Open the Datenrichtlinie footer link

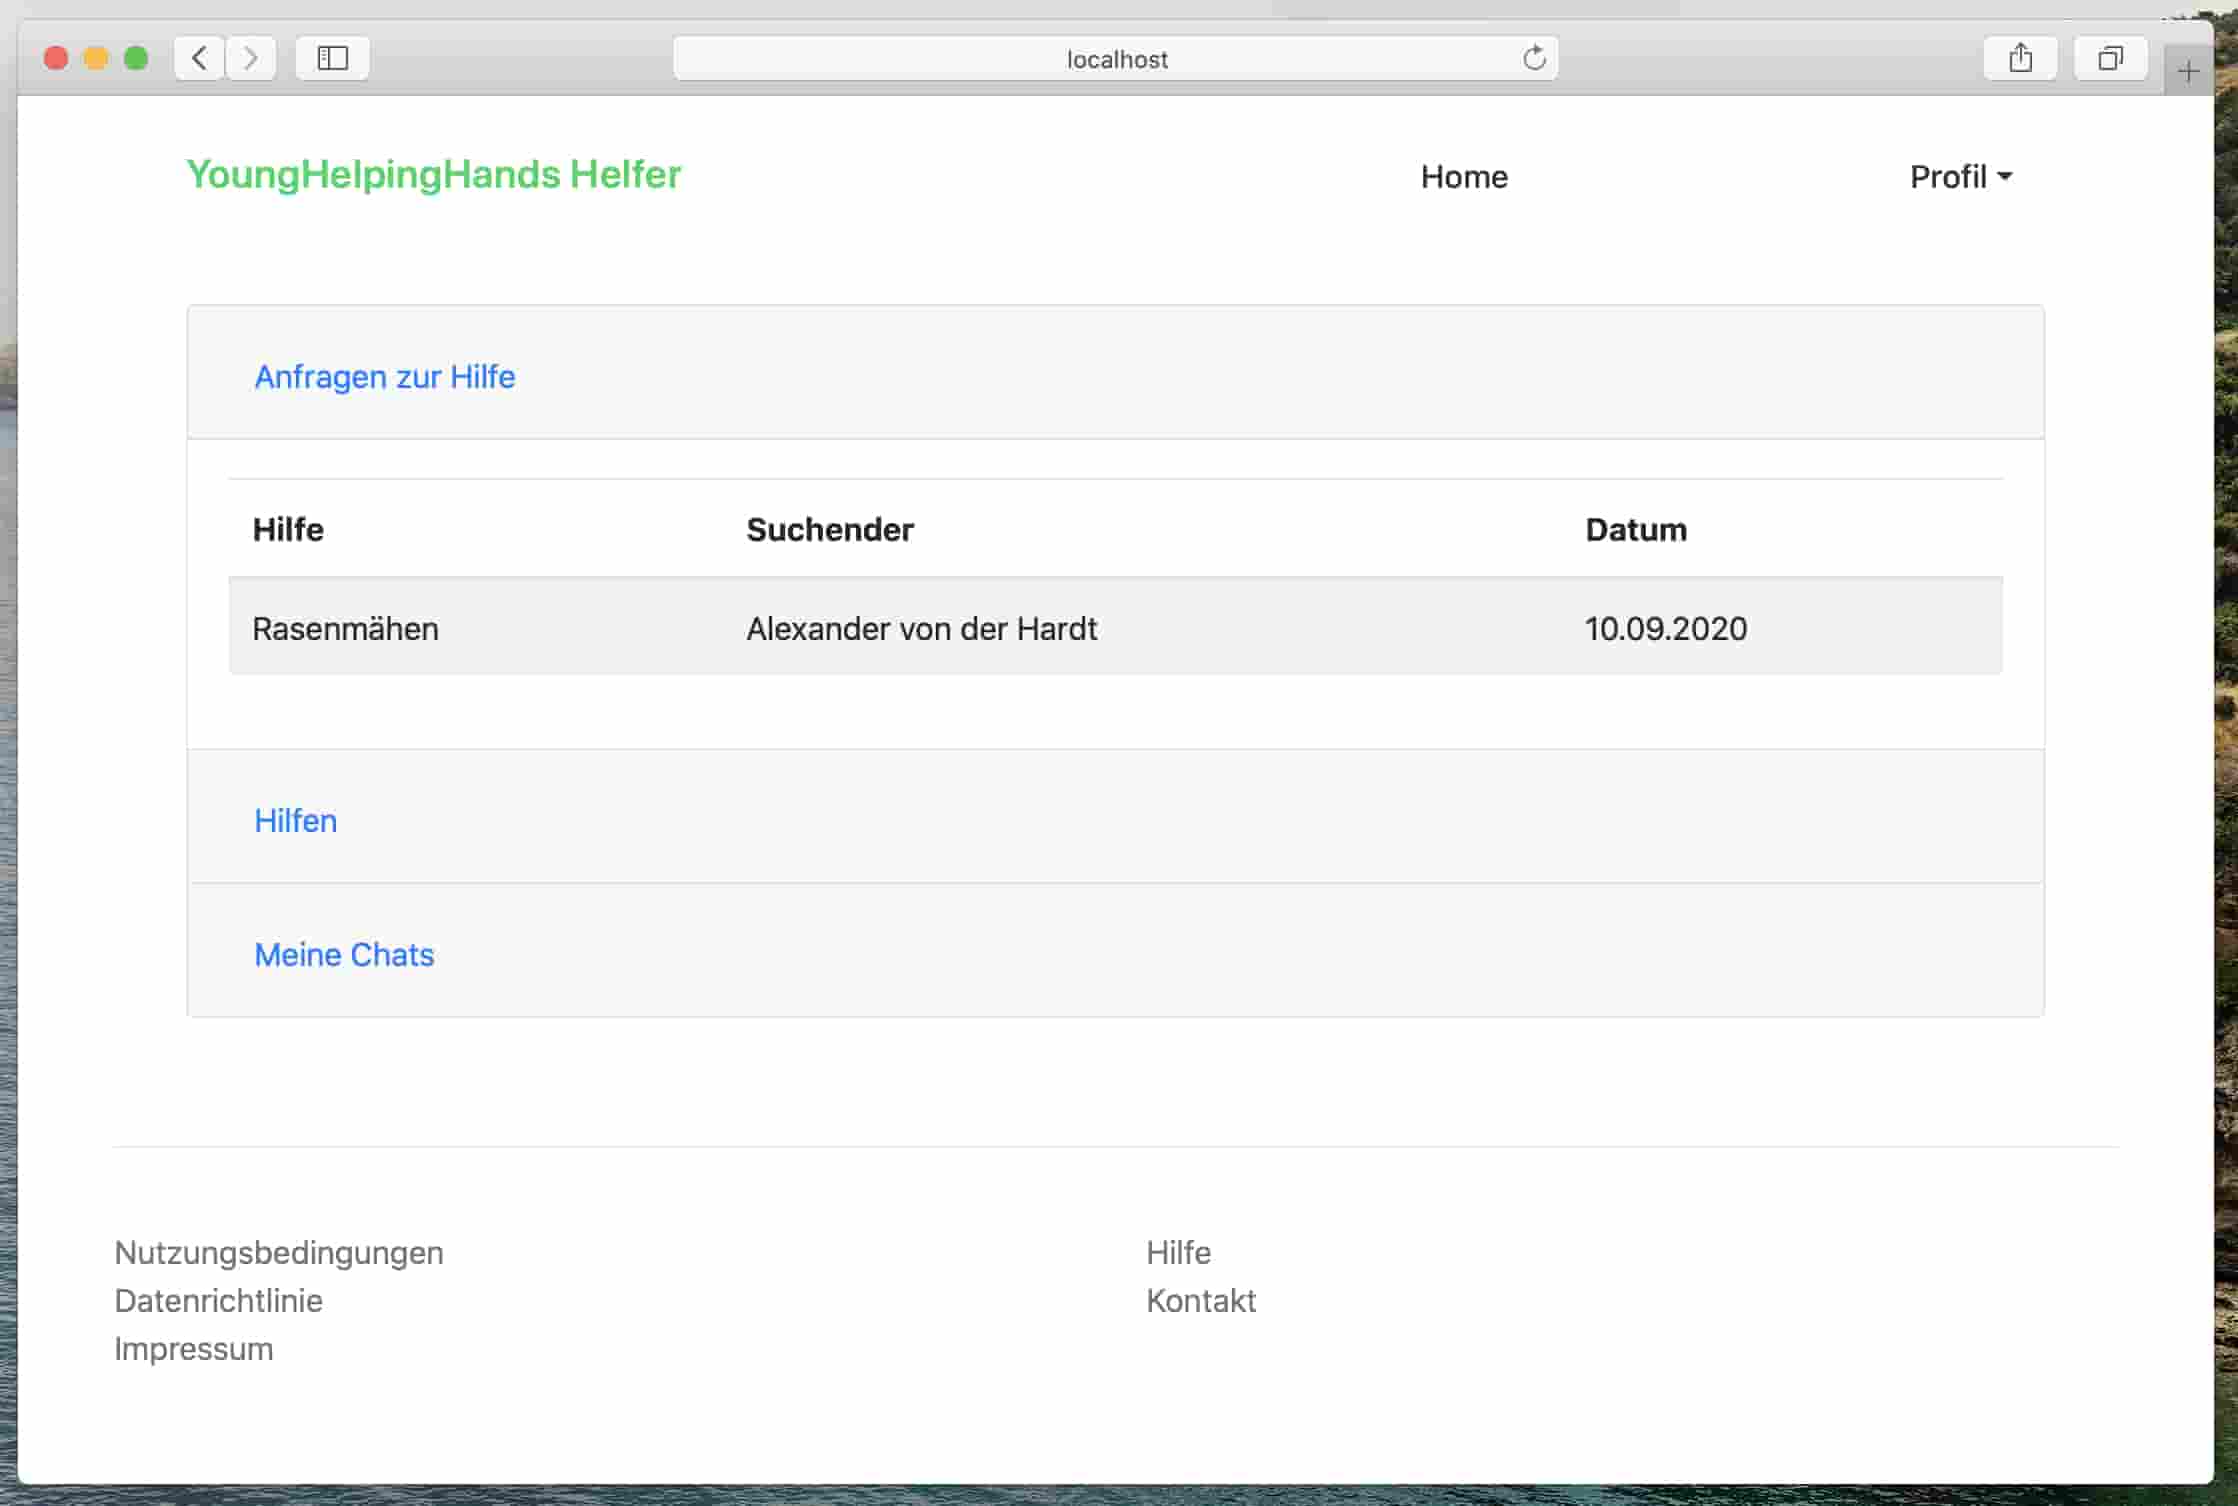click(218, 1301)
